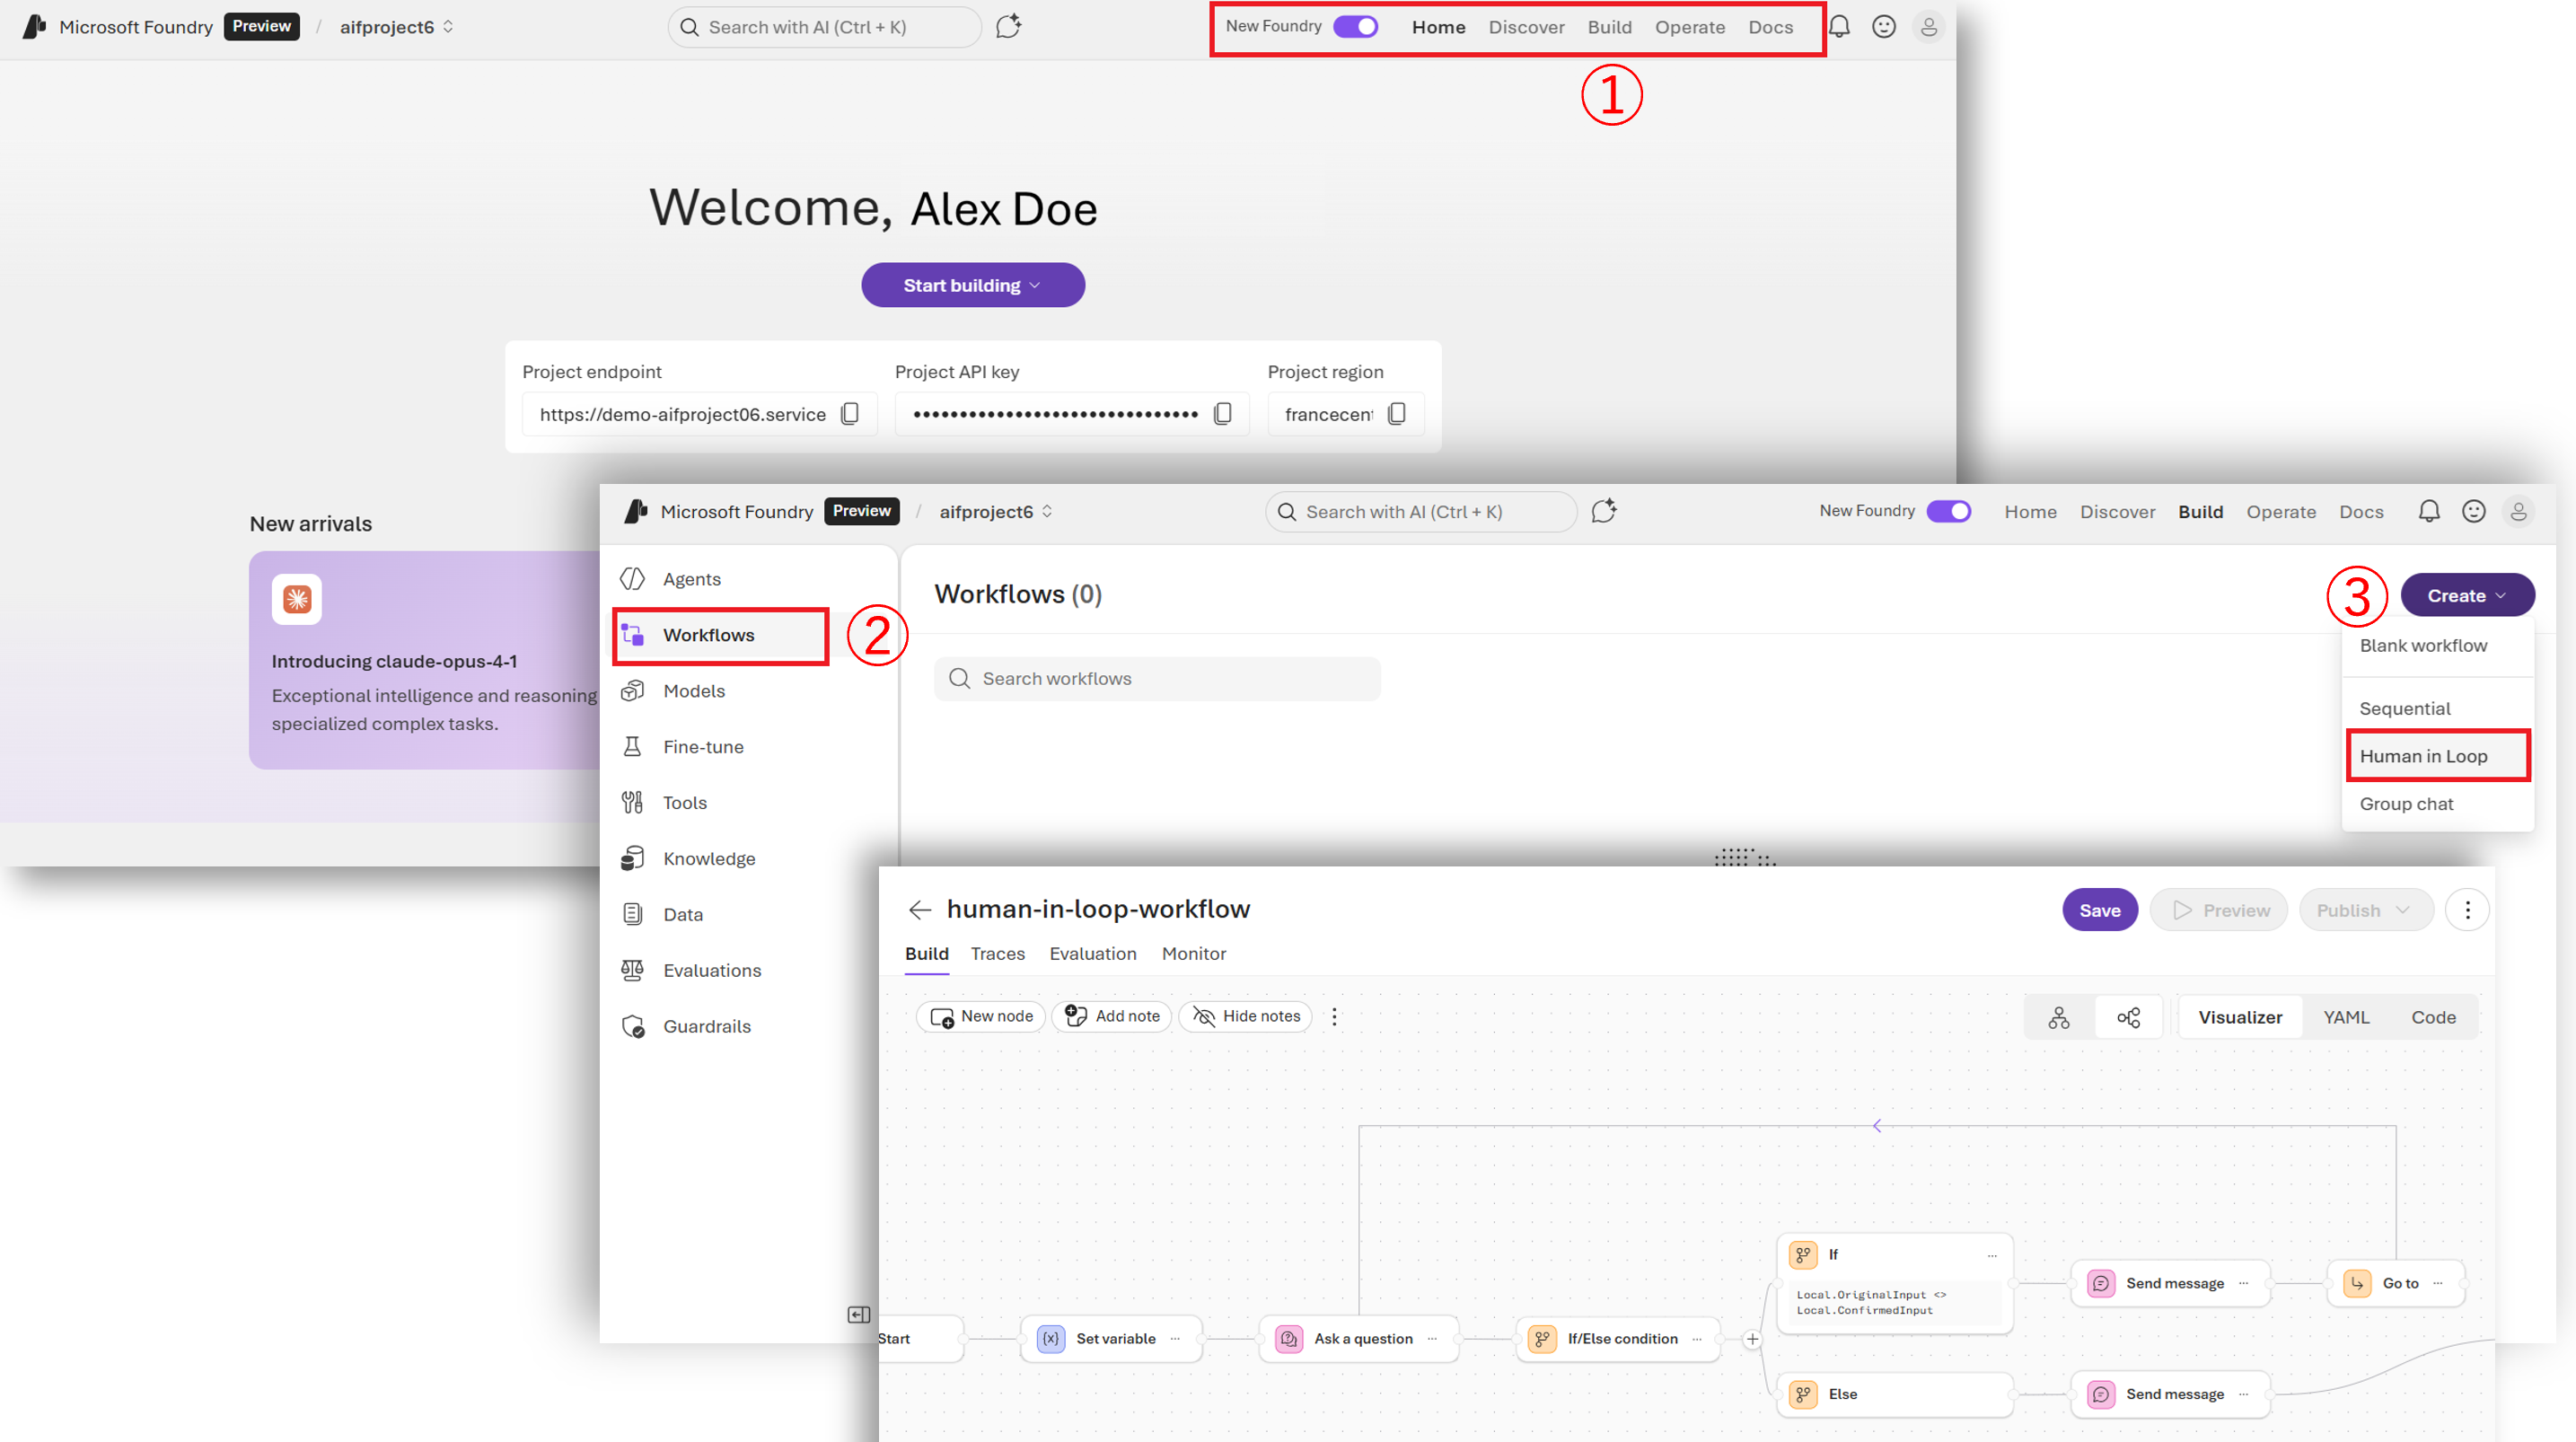Open the Create workflow dropdown

2466,595
